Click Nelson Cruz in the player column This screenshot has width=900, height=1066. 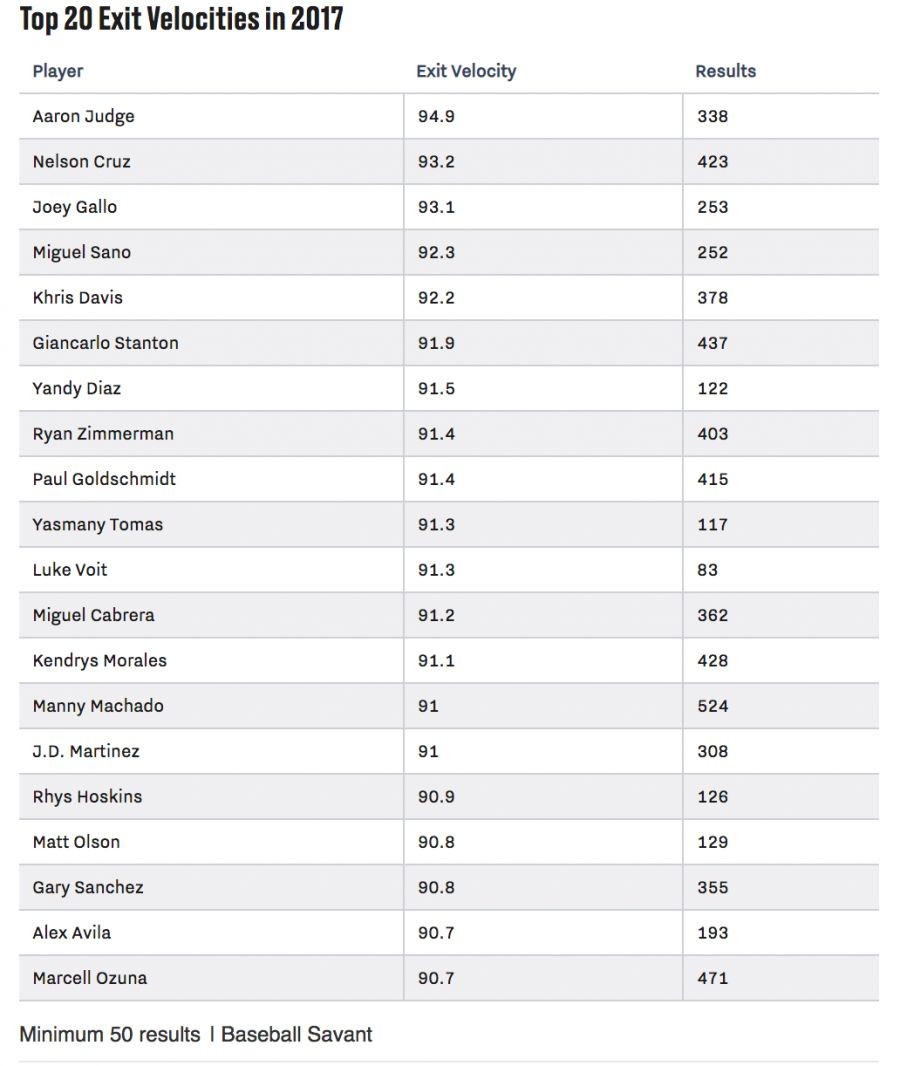pyautogui.click(x=81, y=161)
